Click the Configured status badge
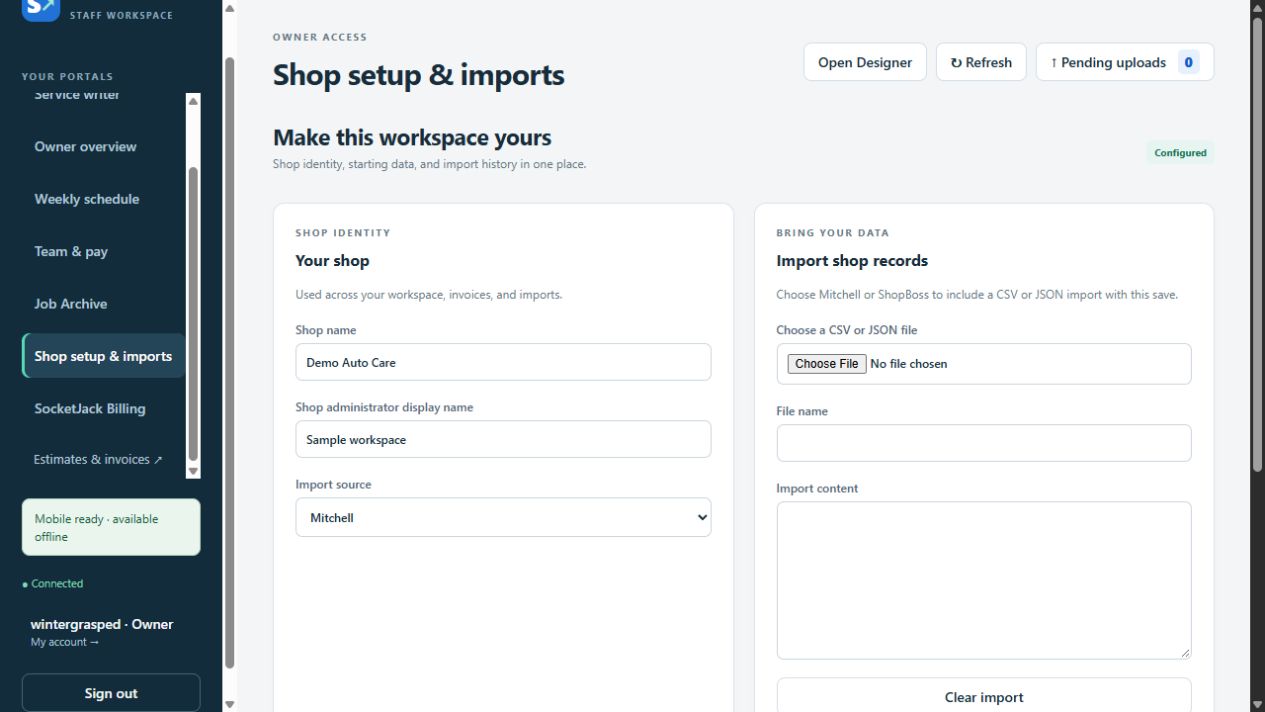The width and height of the screenshot is (1265, 712). tap(1180, 153)
